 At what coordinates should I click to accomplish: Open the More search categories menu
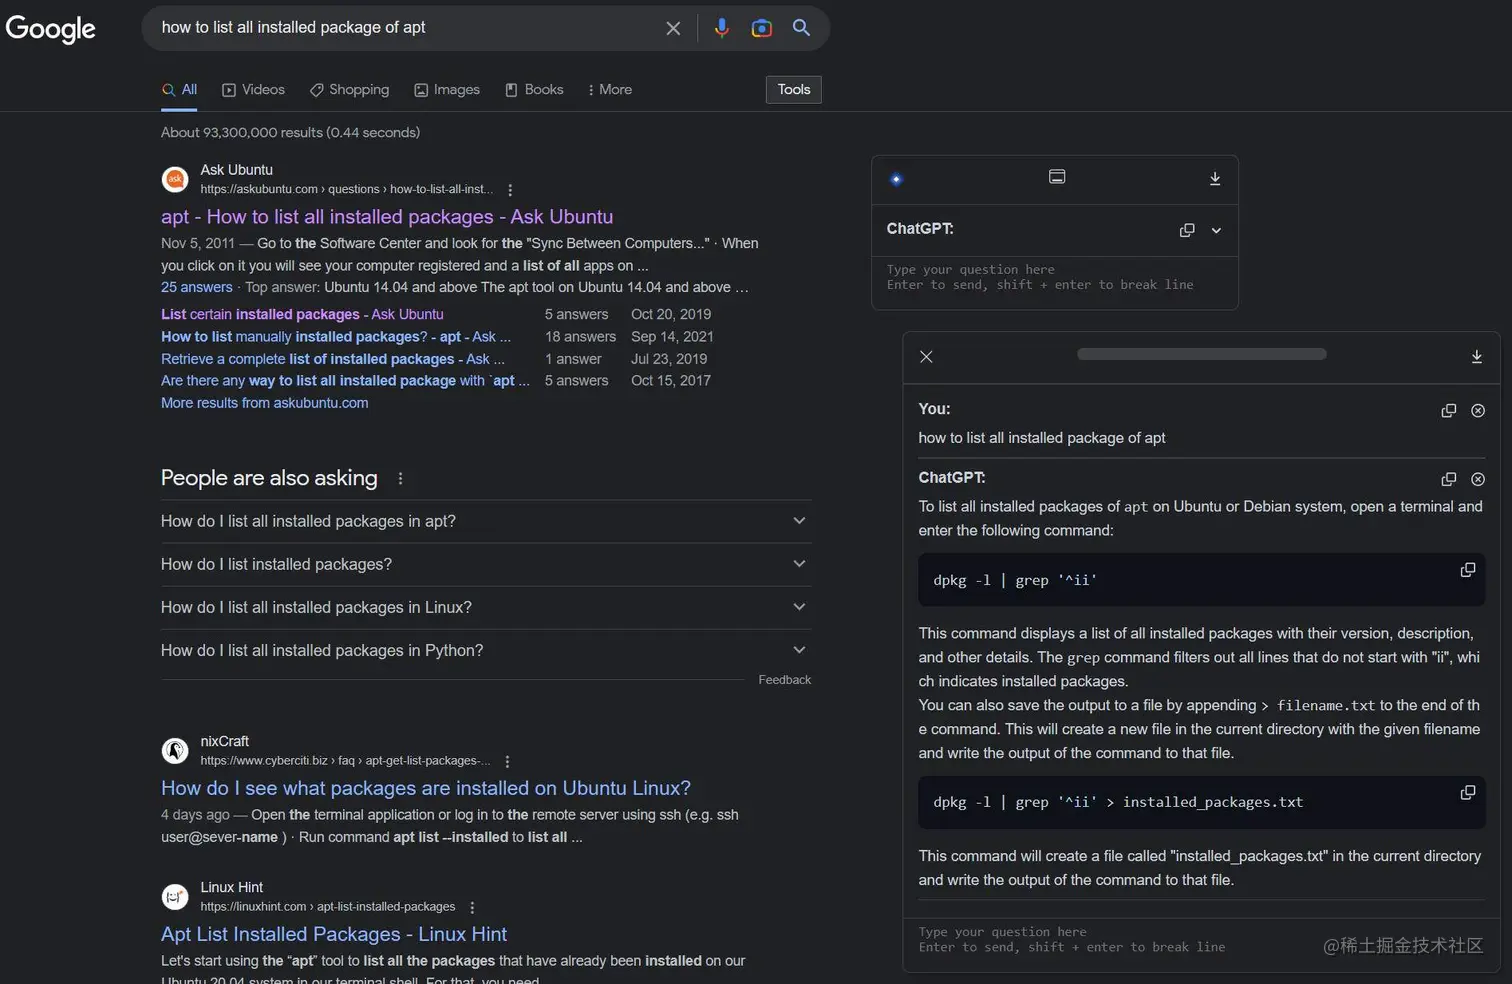tap(610, 90)
